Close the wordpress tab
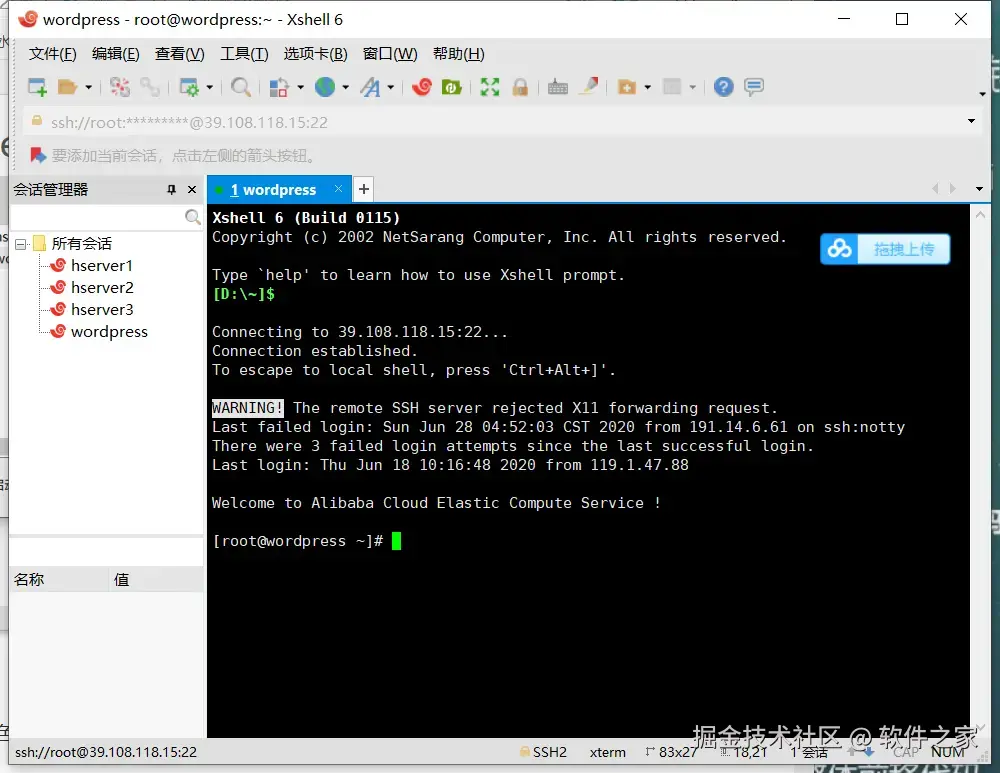Screen dimensions: 1000x773 pos(339,189)
